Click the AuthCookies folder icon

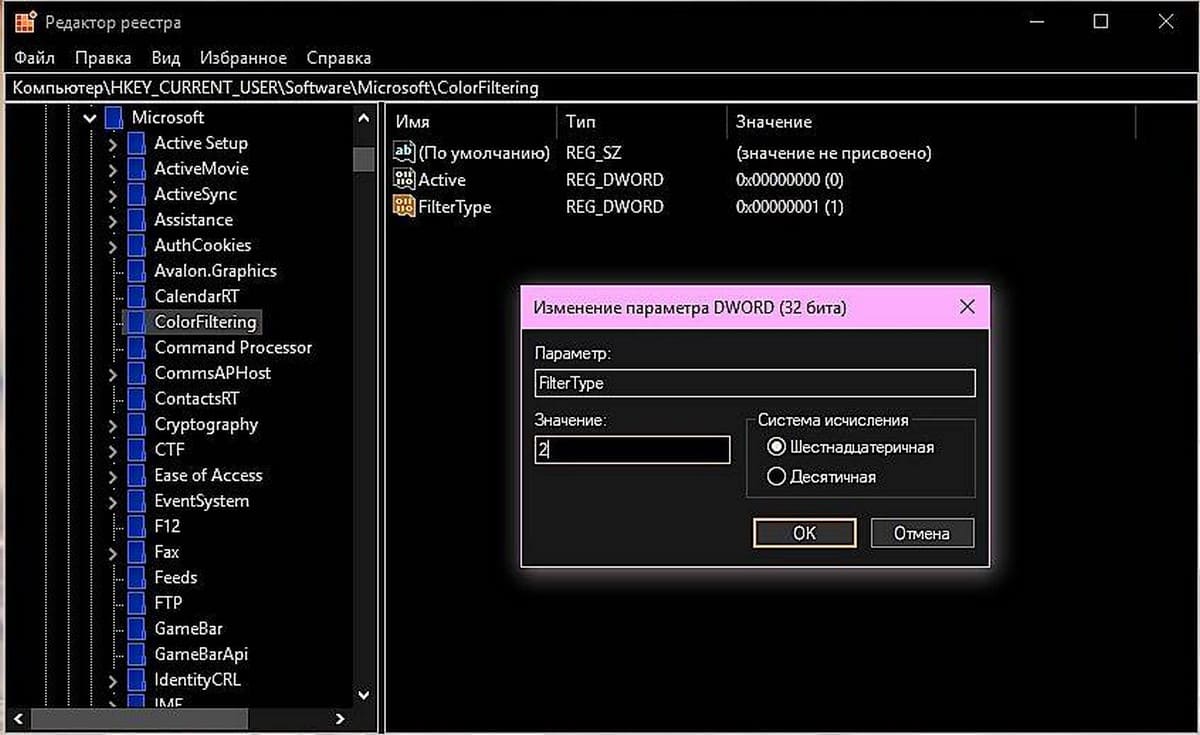pyautogui.click(x=136, y=245)
